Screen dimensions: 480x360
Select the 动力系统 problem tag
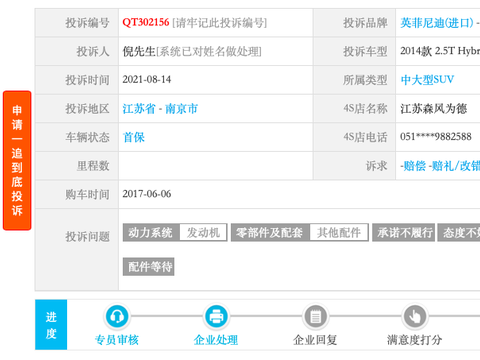click(151, 232)
